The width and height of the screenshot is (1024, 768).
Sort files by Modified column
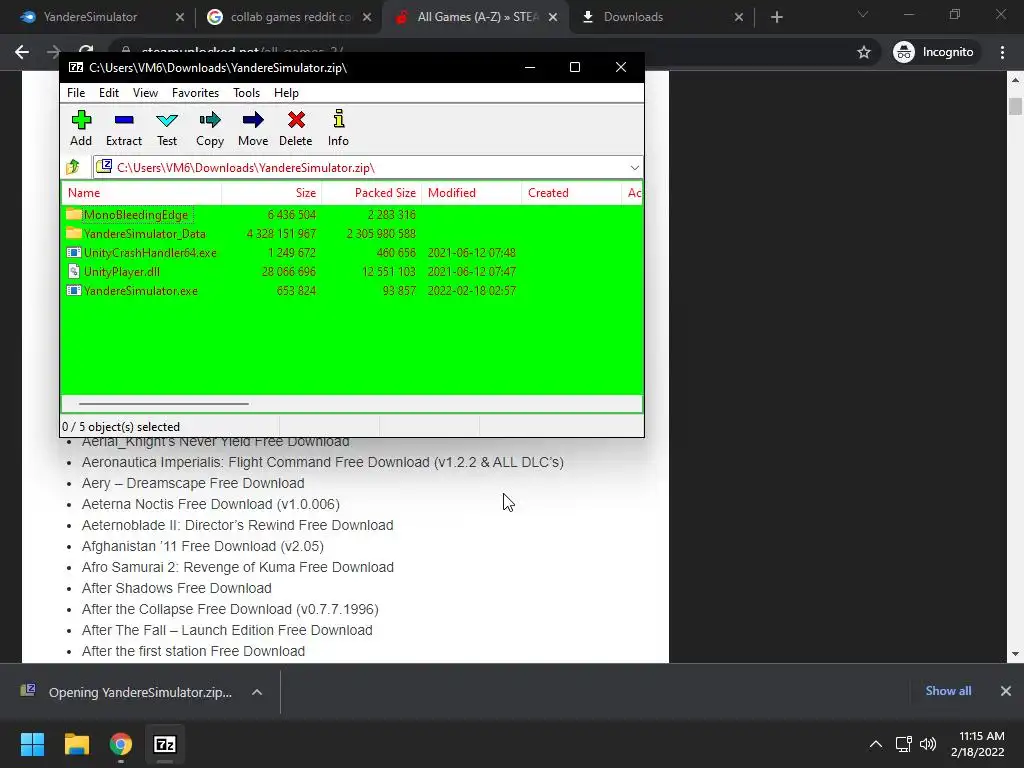pyautogui.click(x=472, y=193)
